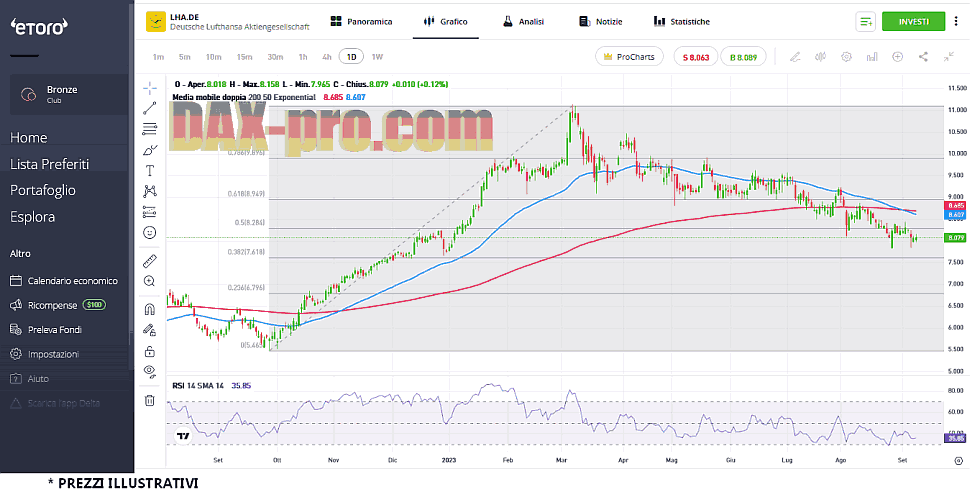Switch to the Grafico tab
Viewport: 970px width, 492px height.
(x=445, y=22)
